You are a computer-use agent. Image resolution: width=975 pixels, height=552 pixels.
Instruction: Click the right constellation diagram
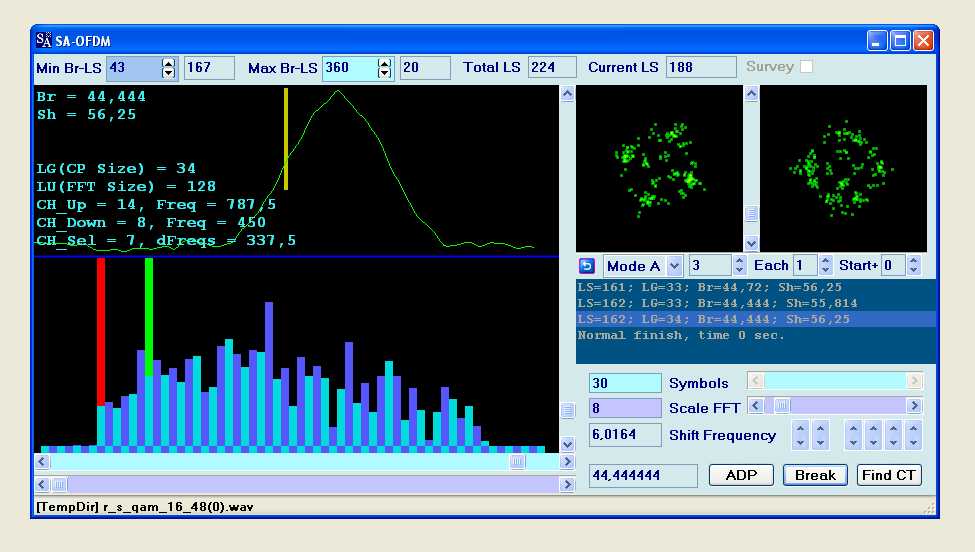[x=843, y=168]
